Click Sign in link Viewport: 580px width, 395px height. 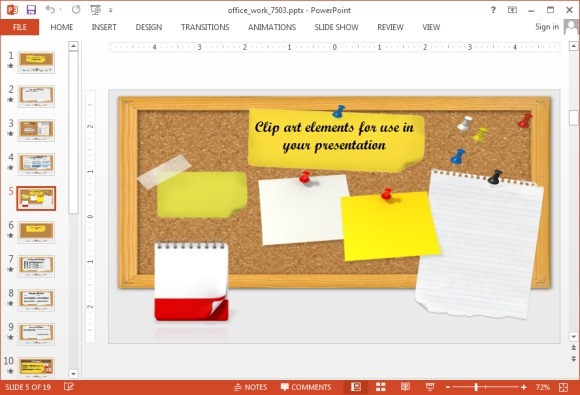click(547, 27)
